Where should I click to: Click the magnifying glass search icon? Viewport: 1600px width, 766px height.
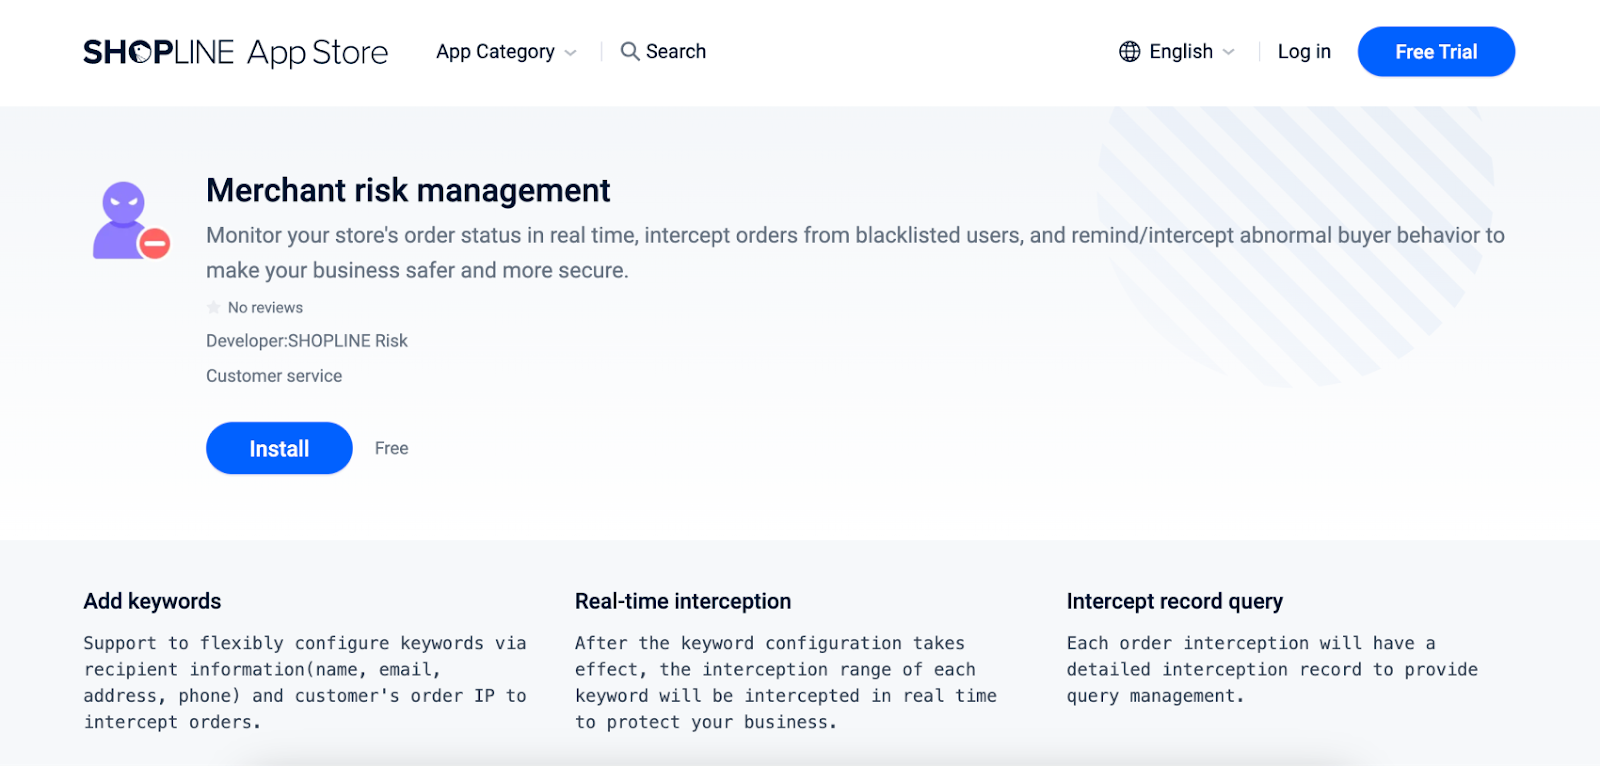click(x=629, y=51)
